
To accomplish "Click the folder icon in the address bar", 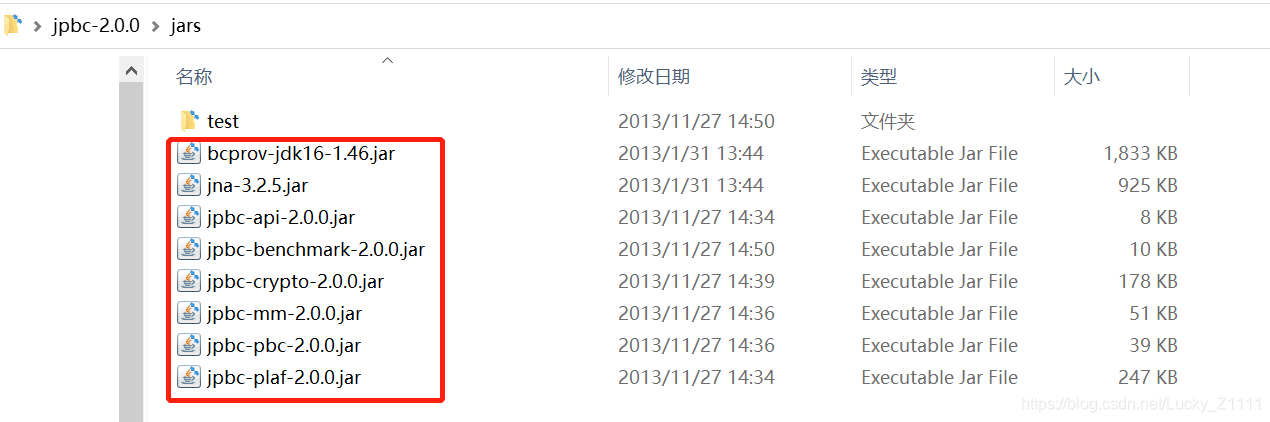I will (12, 24).
